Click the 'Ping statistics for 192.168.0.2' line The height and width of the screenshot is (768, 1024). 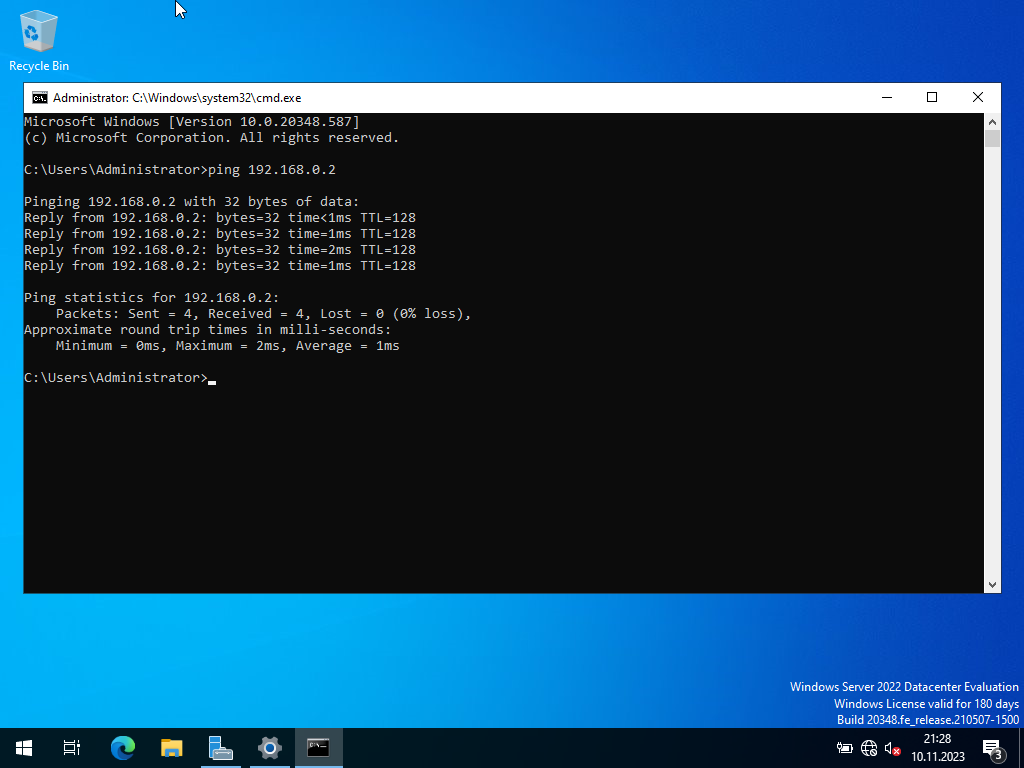click(152, 298)
